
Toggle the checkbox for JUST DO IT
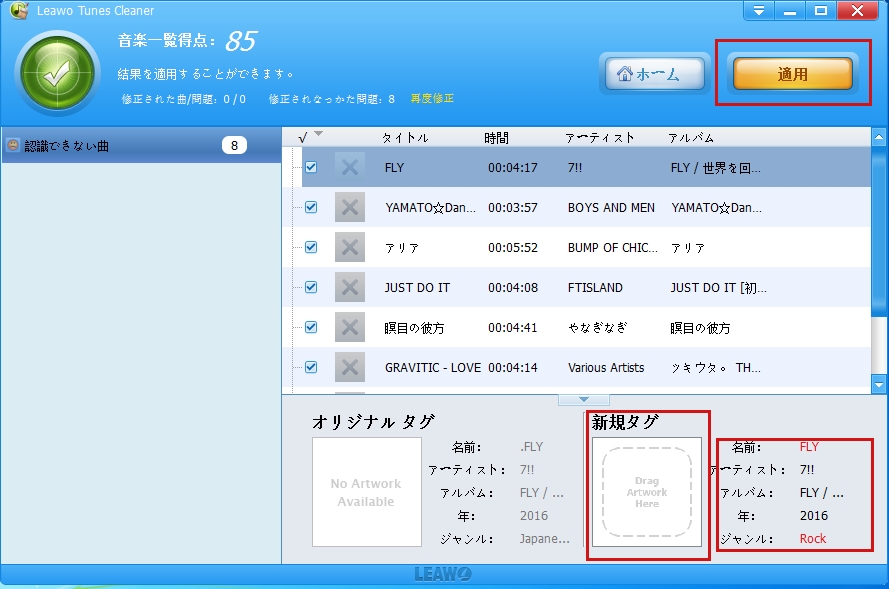pyautogui.click(x=311, y=287)
